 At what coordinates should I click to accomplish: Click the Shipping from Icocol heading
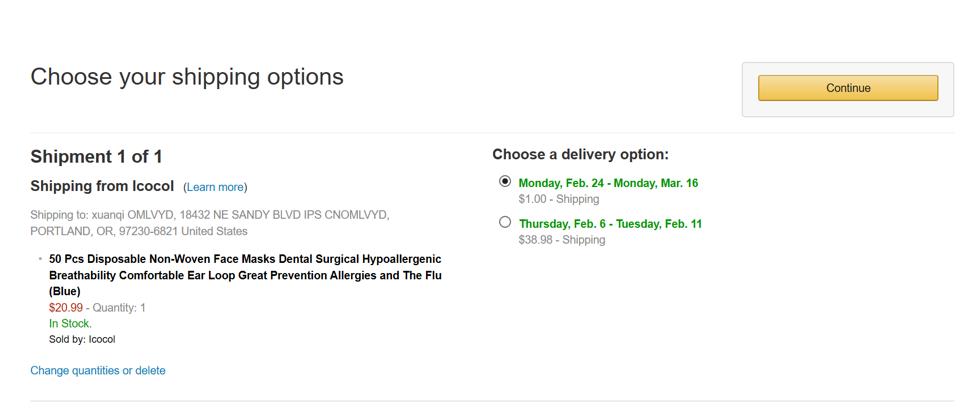[103, 187]
